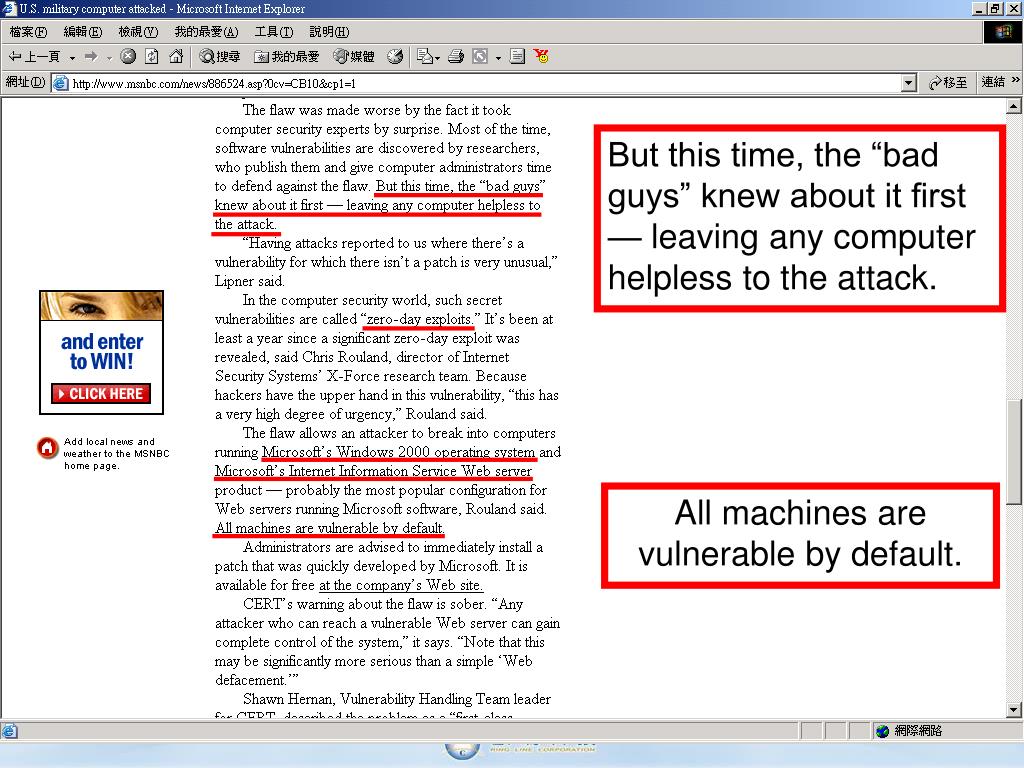1024x768 pixels.
Task: Open the 我的最愛(A) menu
Action: (206, 31)
